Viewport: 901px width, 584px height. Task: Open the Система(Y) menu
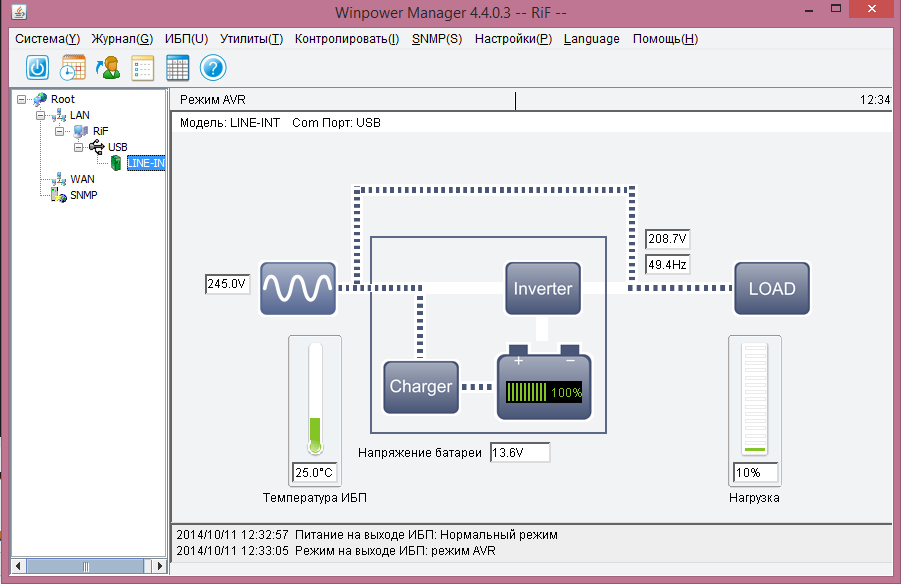click(47, 39)
